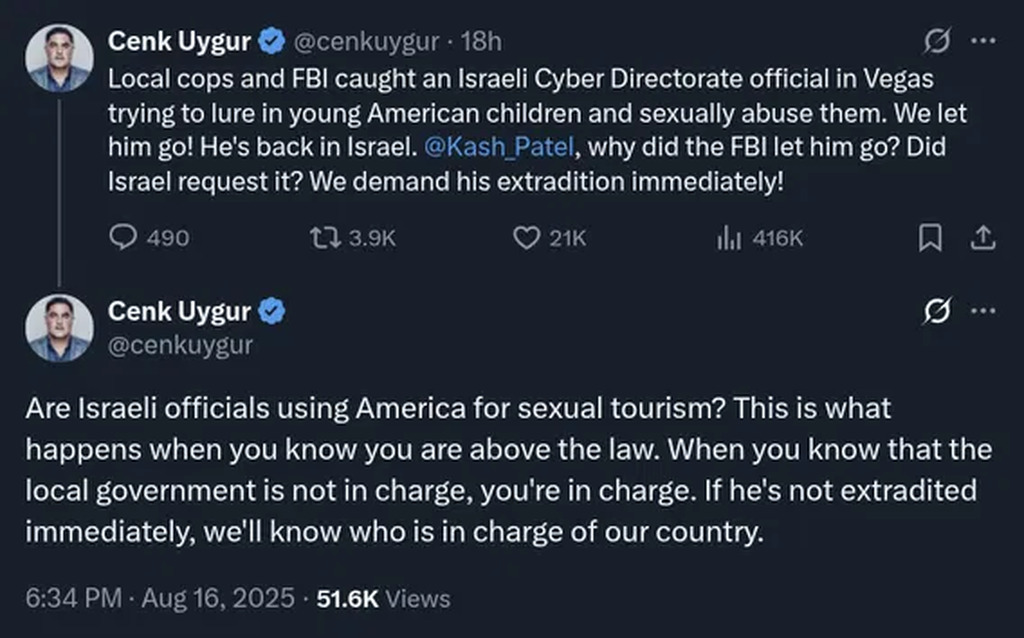Click the Grok icon on second tweet
The image size is (1024, 638).
[x=936, y=312]
